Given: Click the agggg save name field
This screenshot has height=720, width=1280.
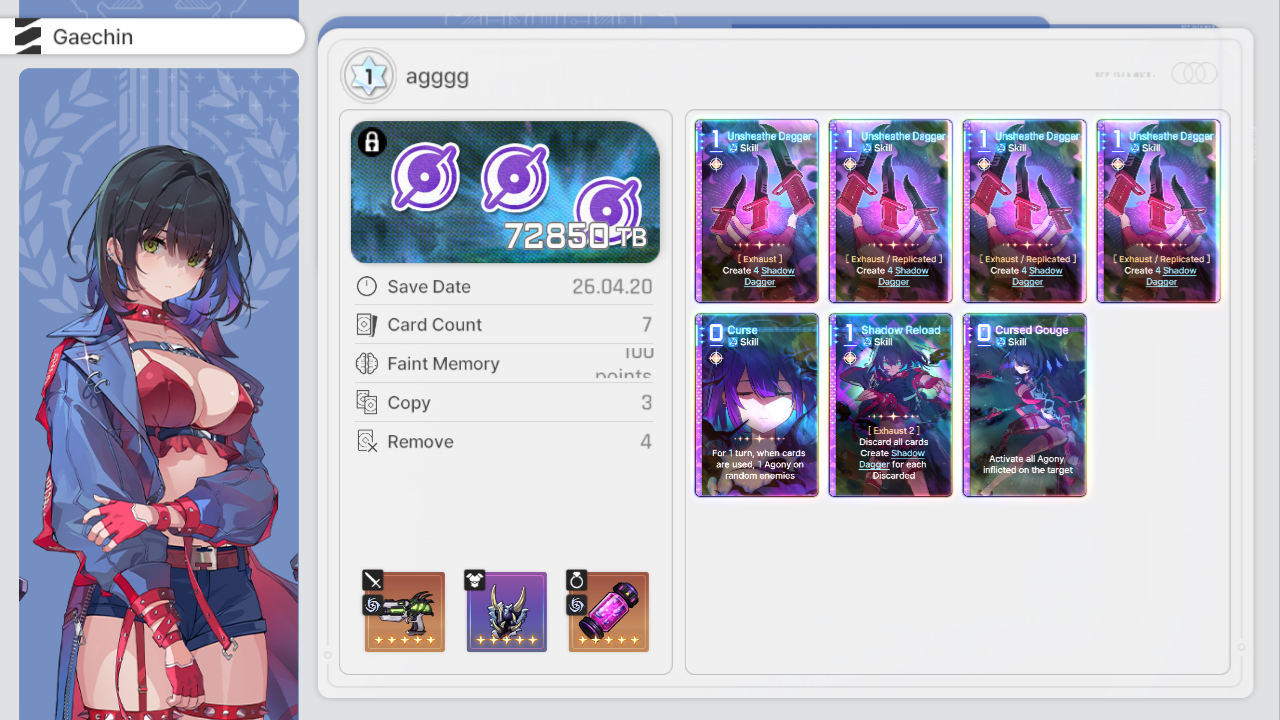Looking at the screenshot, I should pos(437,76).
